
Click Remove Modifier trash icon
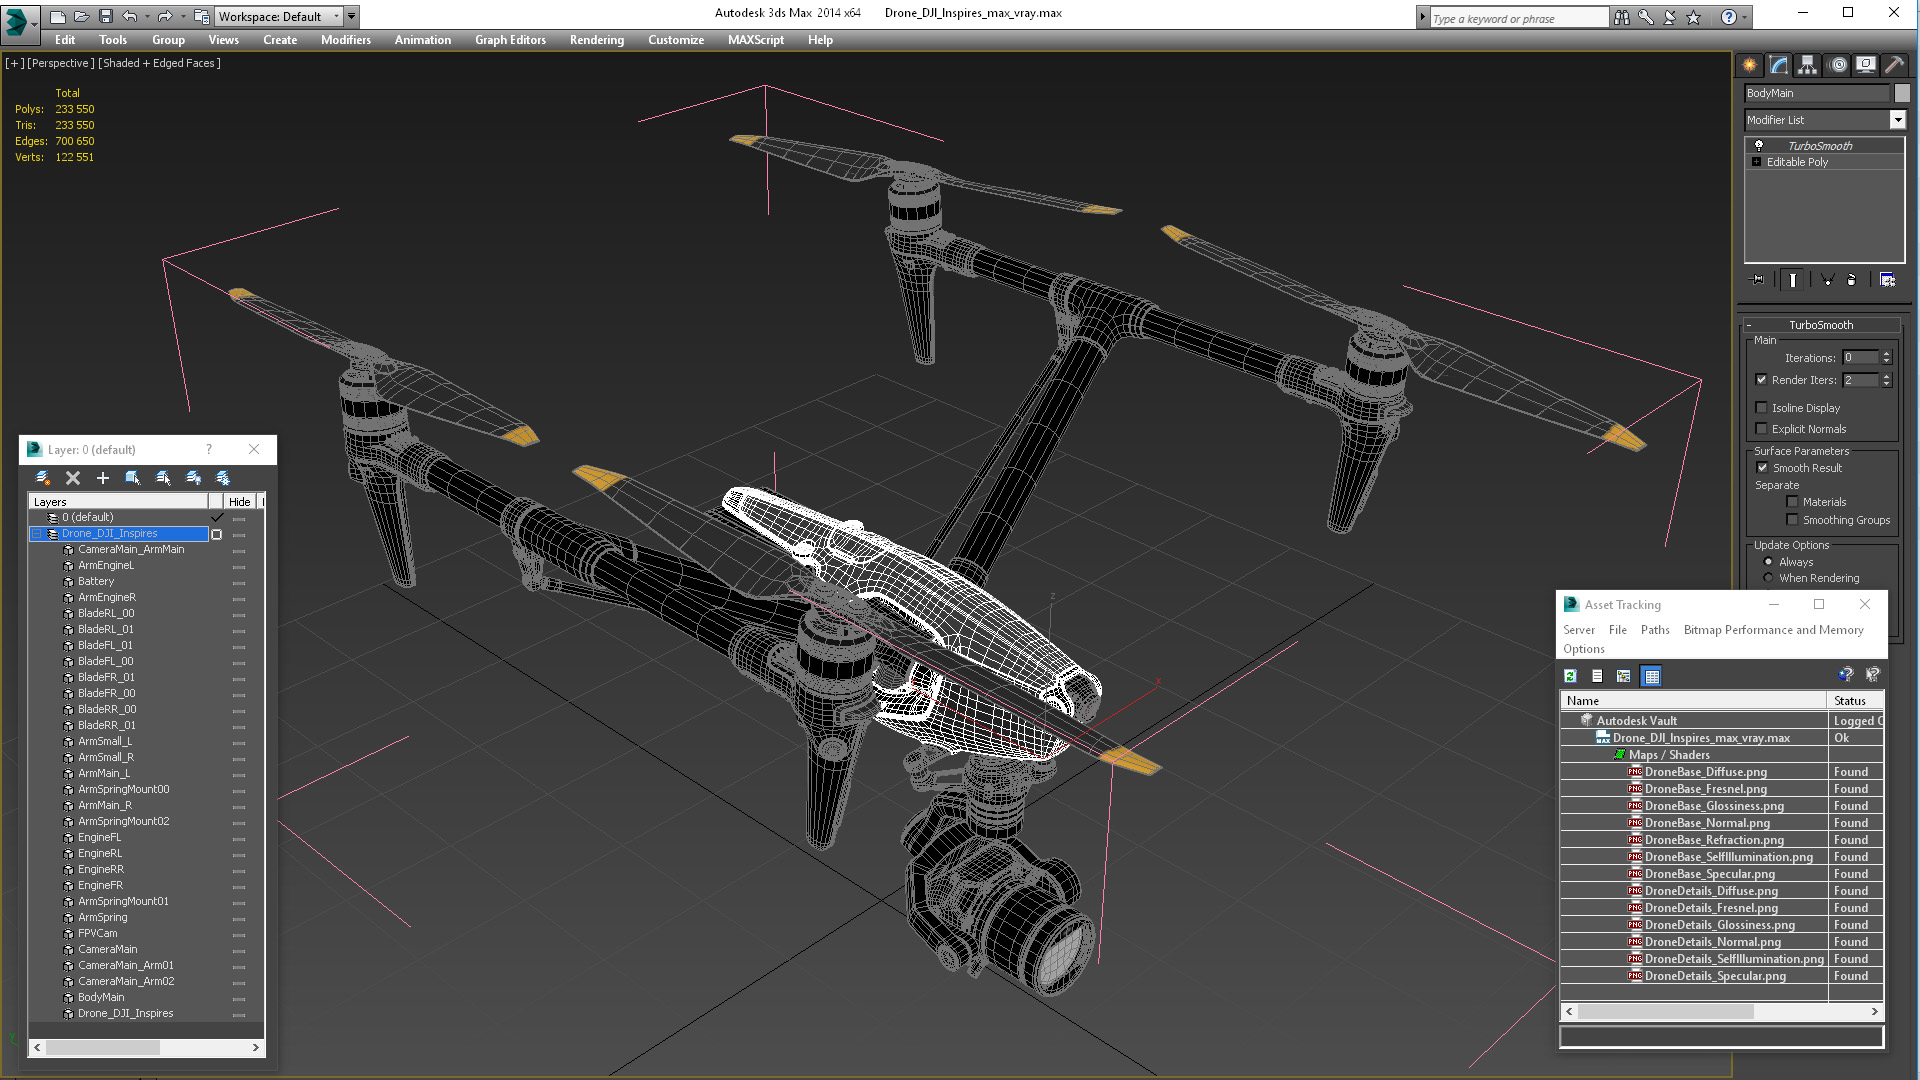pos(1852,280)
